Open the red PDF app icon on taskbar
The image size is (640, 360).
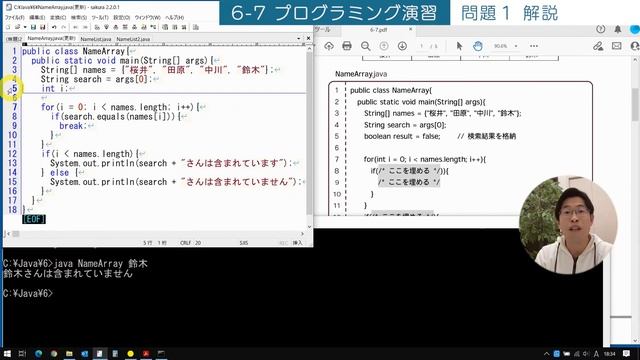(x=146, y=353)
